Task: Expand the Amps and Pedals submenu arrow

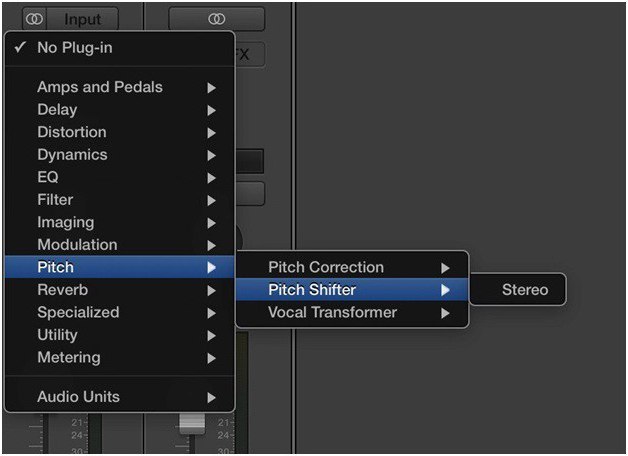Action: point(211,88)
